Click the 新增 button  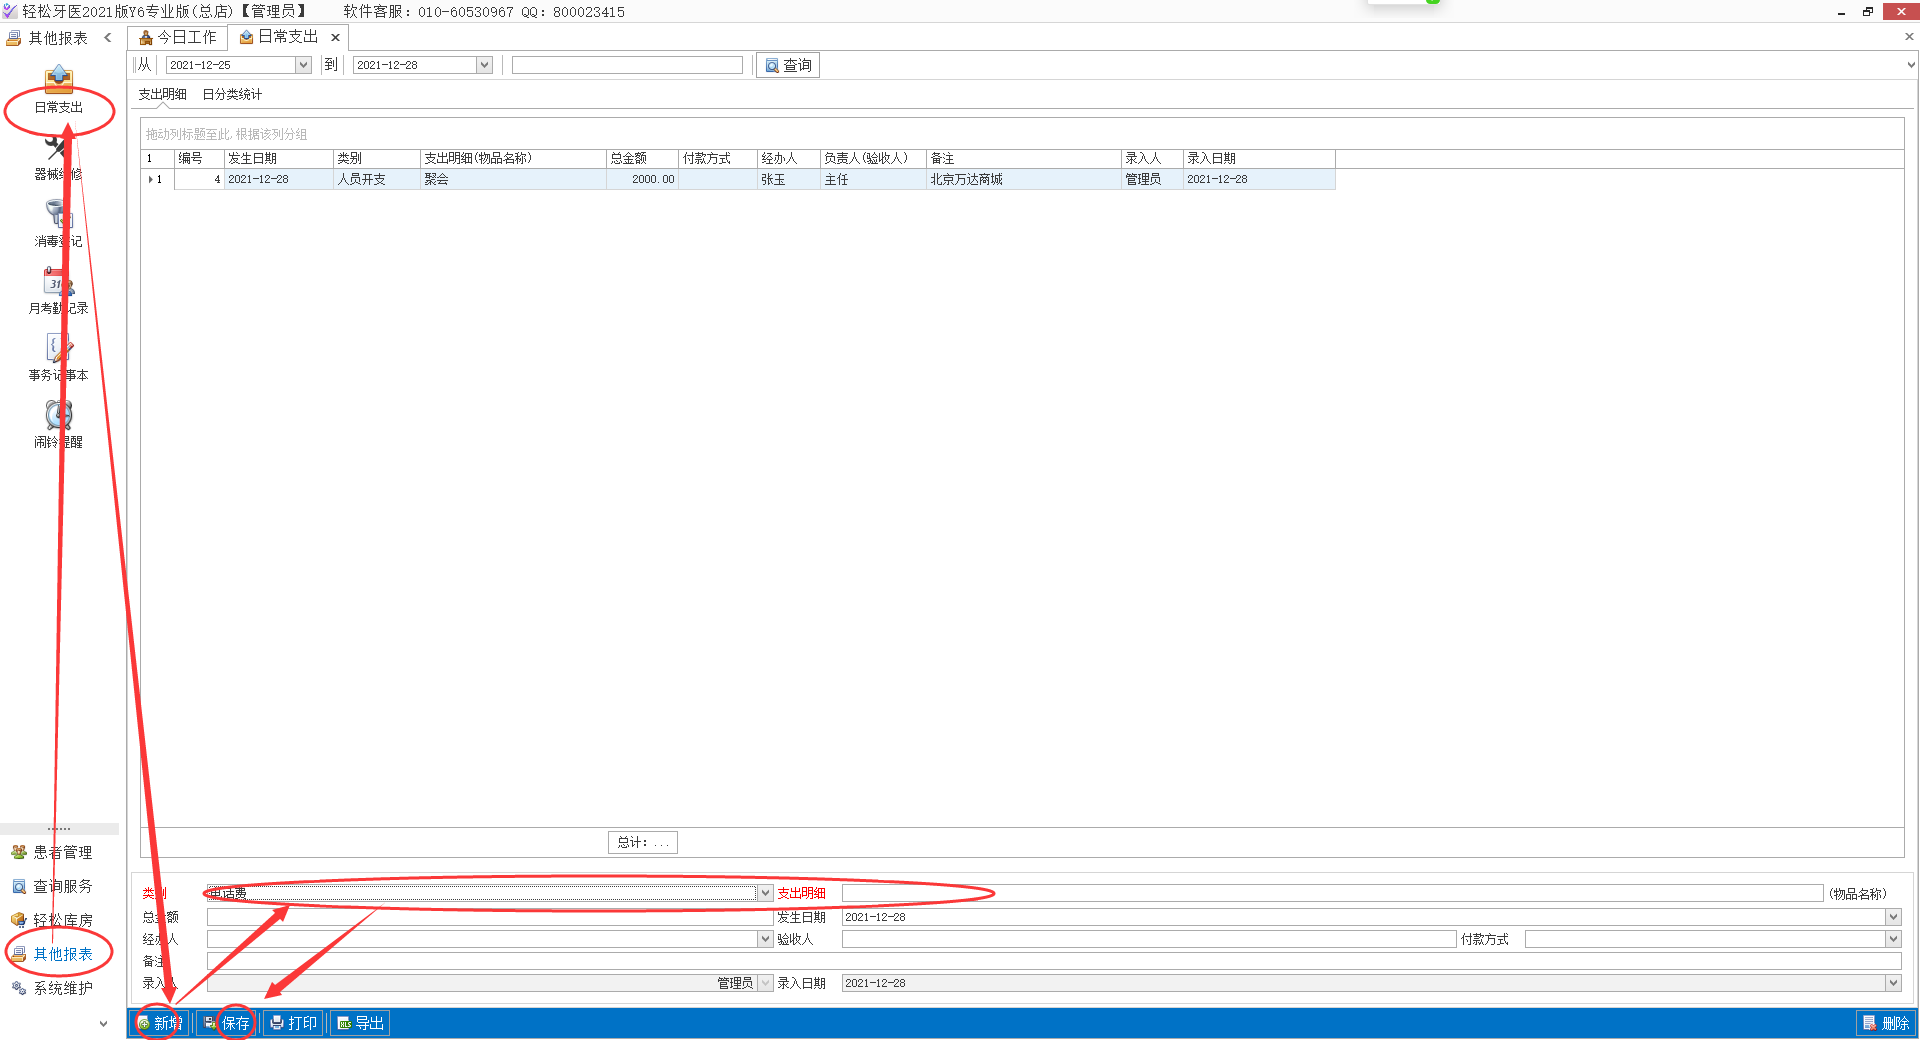point(160,1023)
